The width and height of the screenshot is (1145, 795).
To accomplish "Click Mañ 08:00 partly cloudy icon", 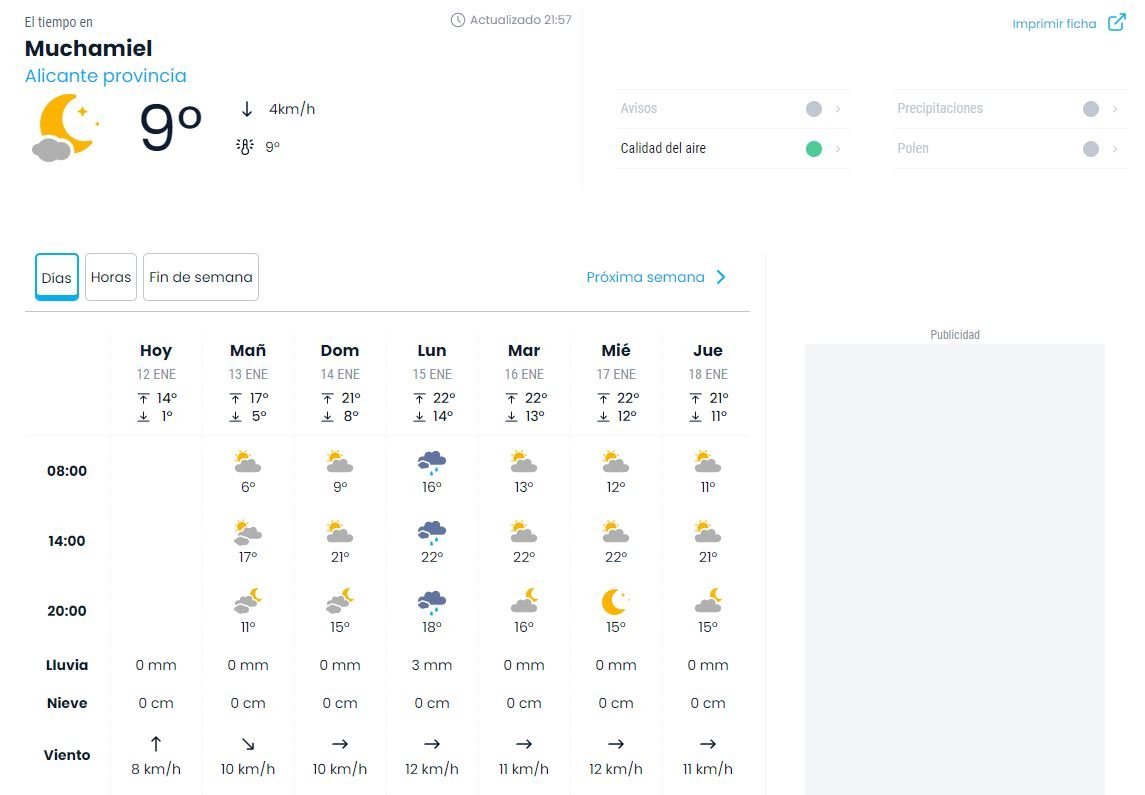I will click(248, 462).
